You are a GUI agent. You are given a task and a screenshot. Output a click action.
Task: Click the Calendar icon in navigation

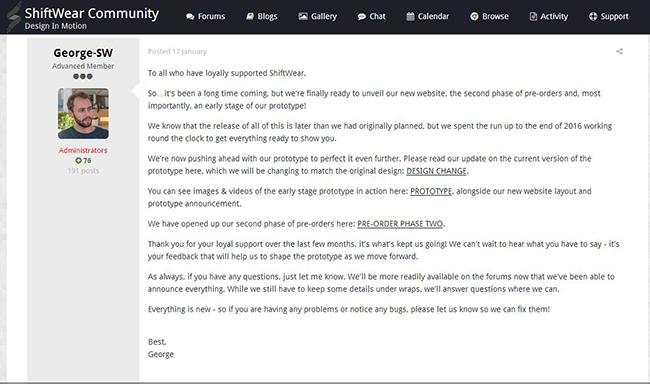click(x=410, y=16)
